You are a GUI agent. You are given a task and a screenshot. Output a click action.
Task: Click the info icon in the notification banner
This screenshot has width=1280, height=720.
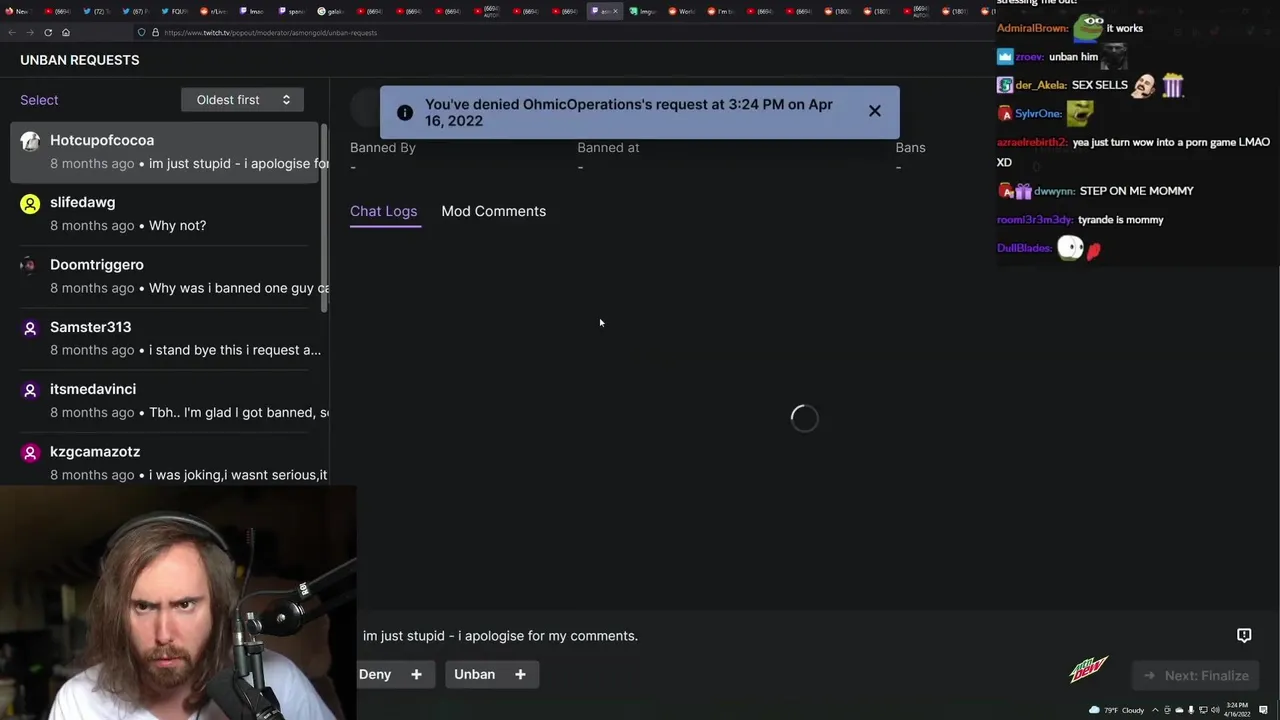click(x=405, y=112)
